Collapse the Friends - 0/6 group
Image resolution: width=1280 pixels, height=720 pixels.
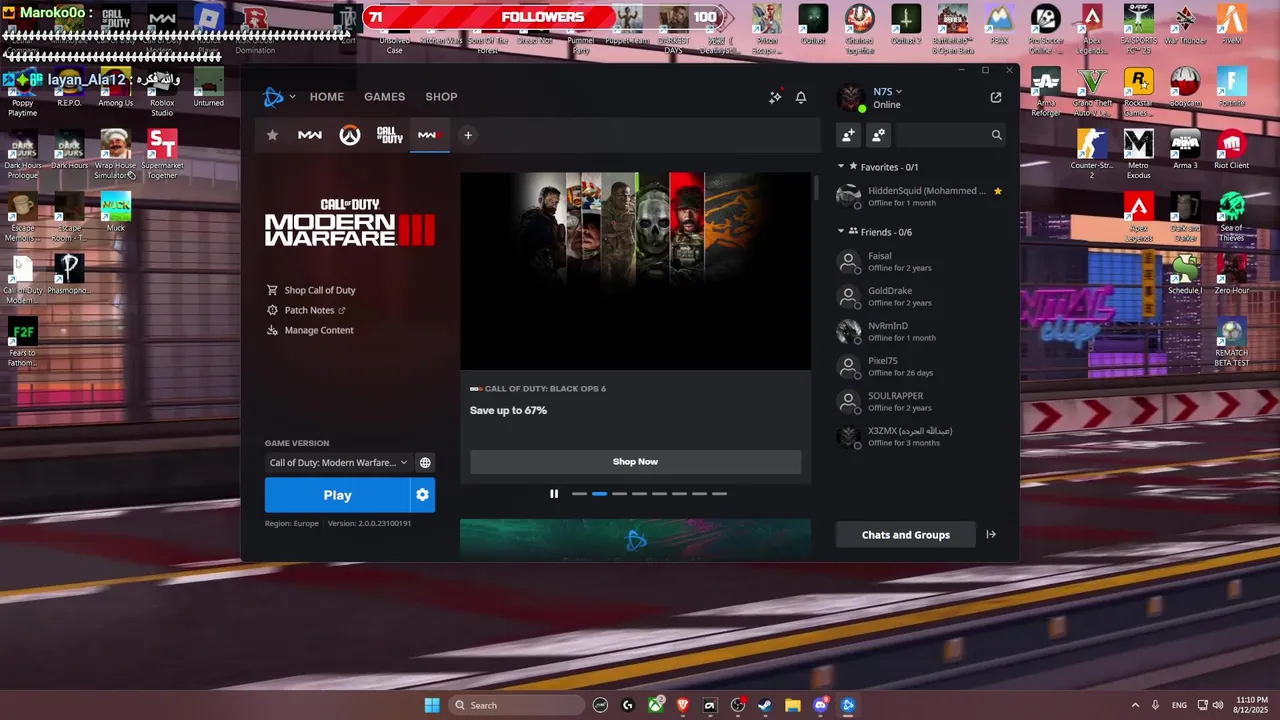[x=841, y=232]
